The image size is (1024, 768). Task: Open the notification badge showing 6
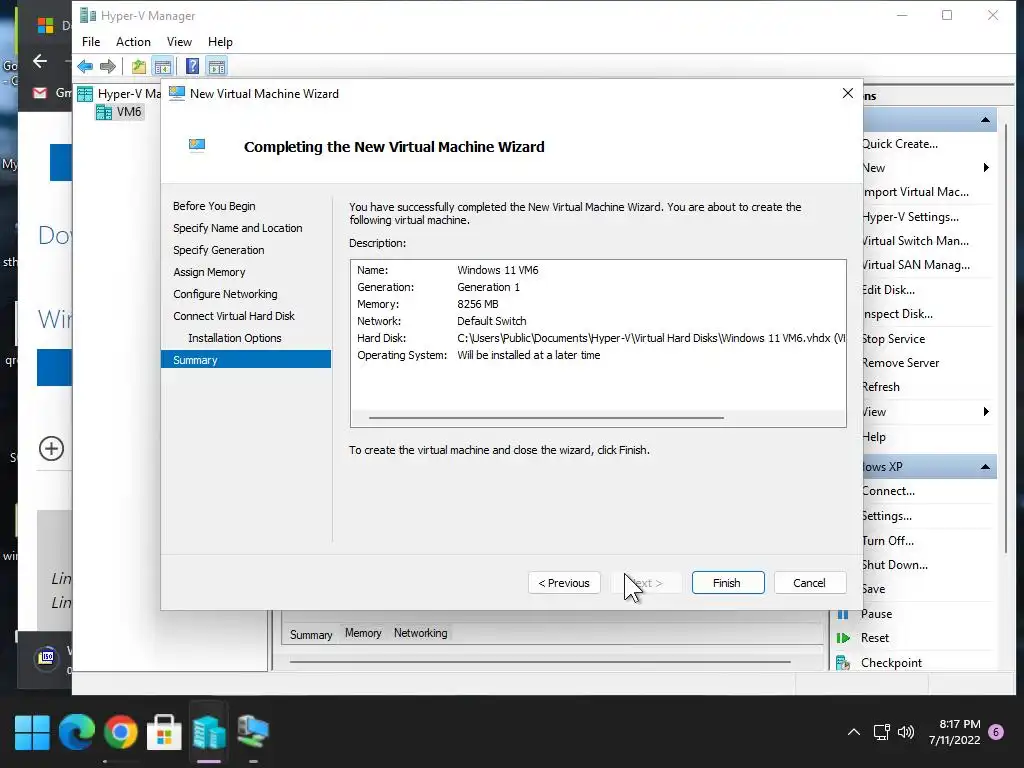[996, 732]
